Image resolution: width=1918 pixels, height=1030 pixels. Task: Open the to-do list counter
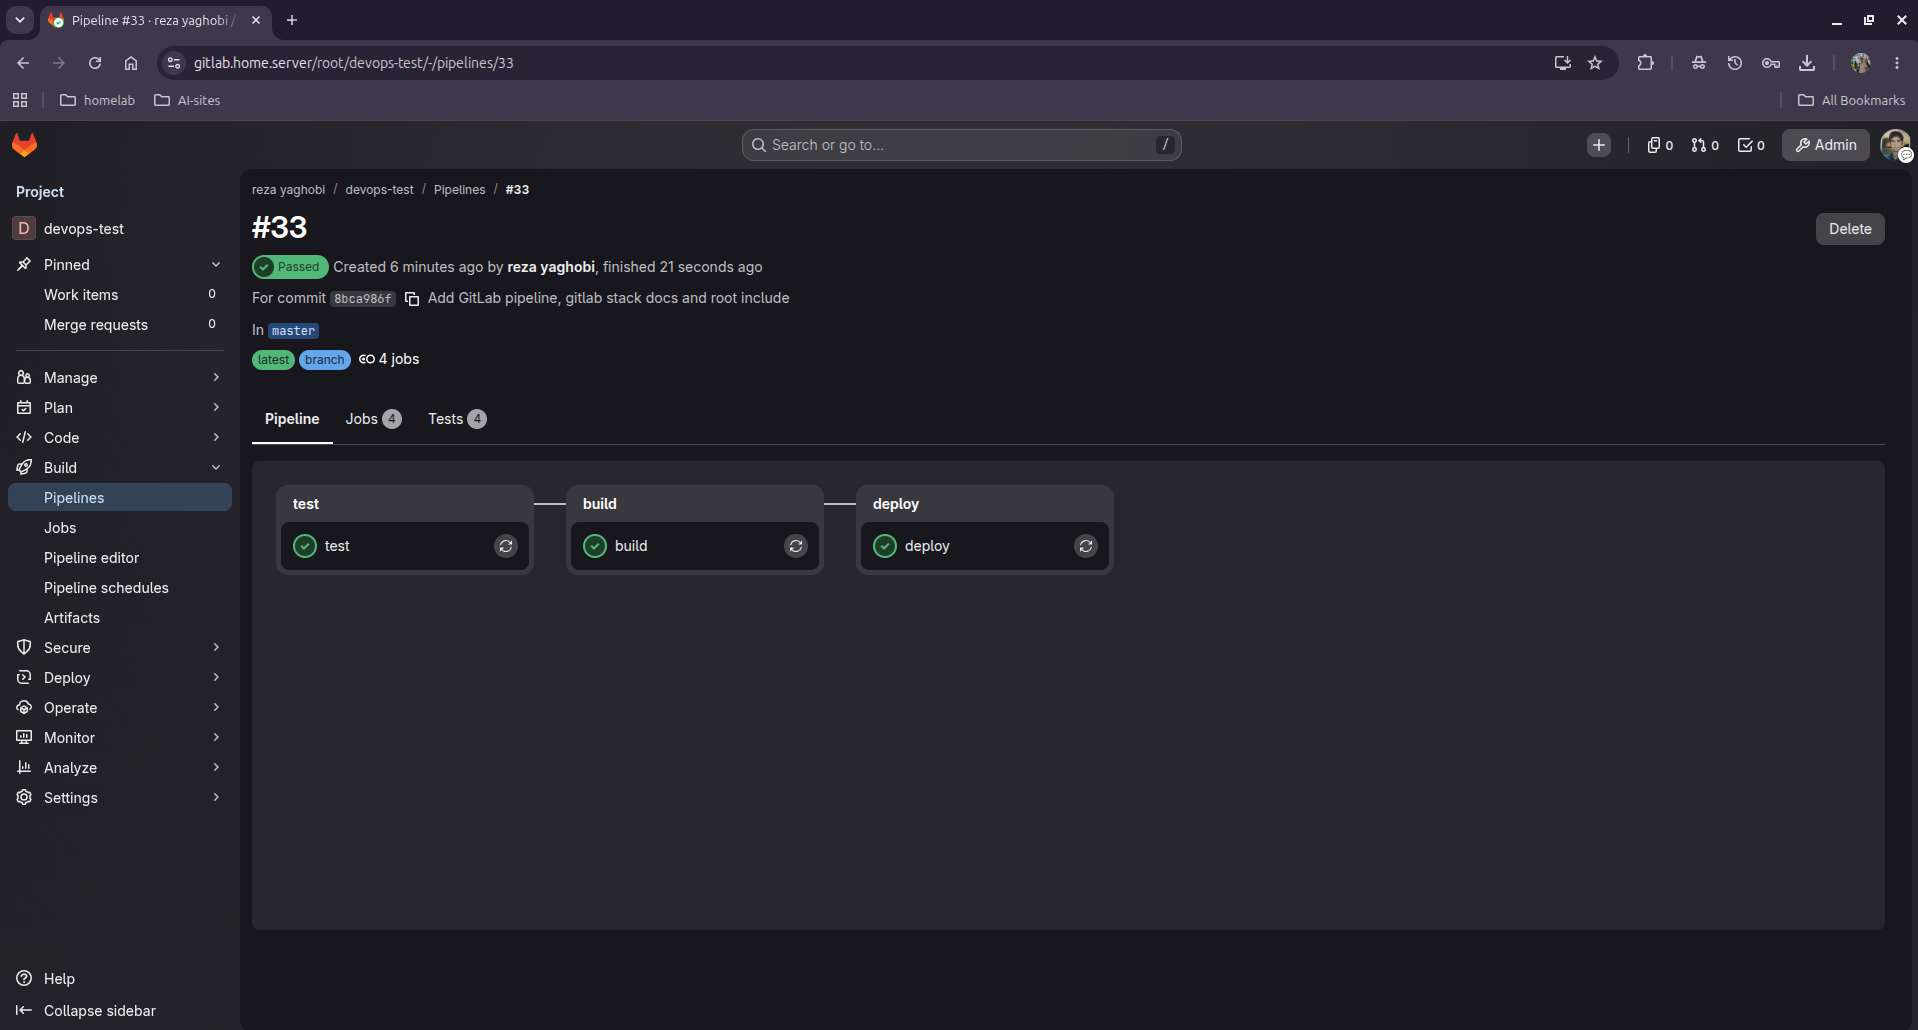[x=1751, y=145]
